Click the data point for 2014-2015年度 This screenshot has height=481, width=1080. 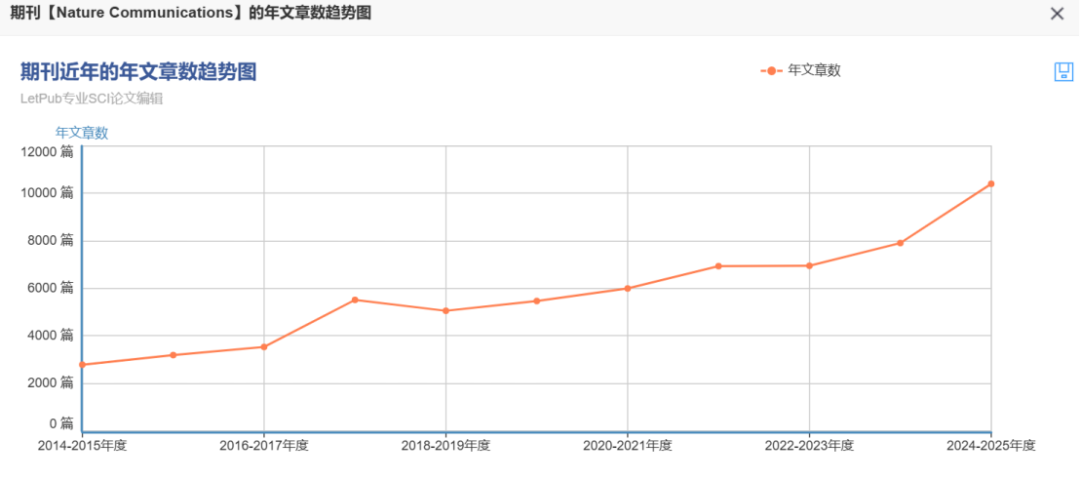[x=82, y=365]
